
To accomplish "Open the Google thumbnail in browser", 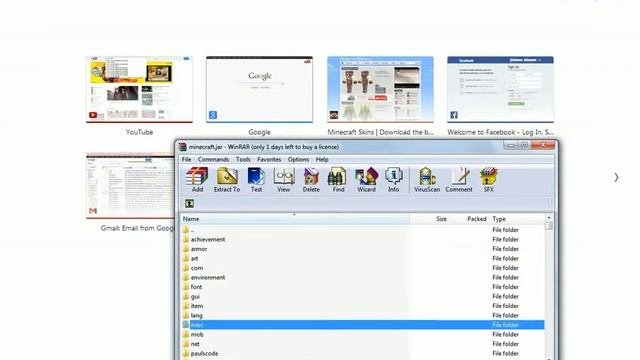I will coord(259,89).
